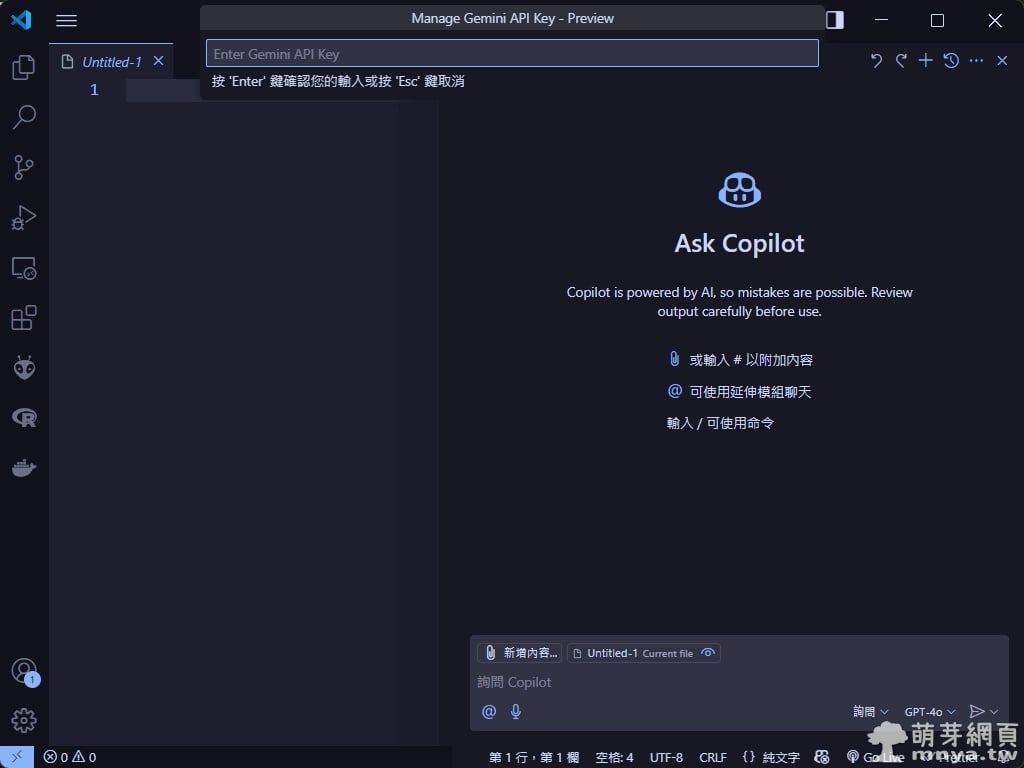Click the Enter Gemini API Key field
The image size is (1024, 768).
tap(512, 54)
